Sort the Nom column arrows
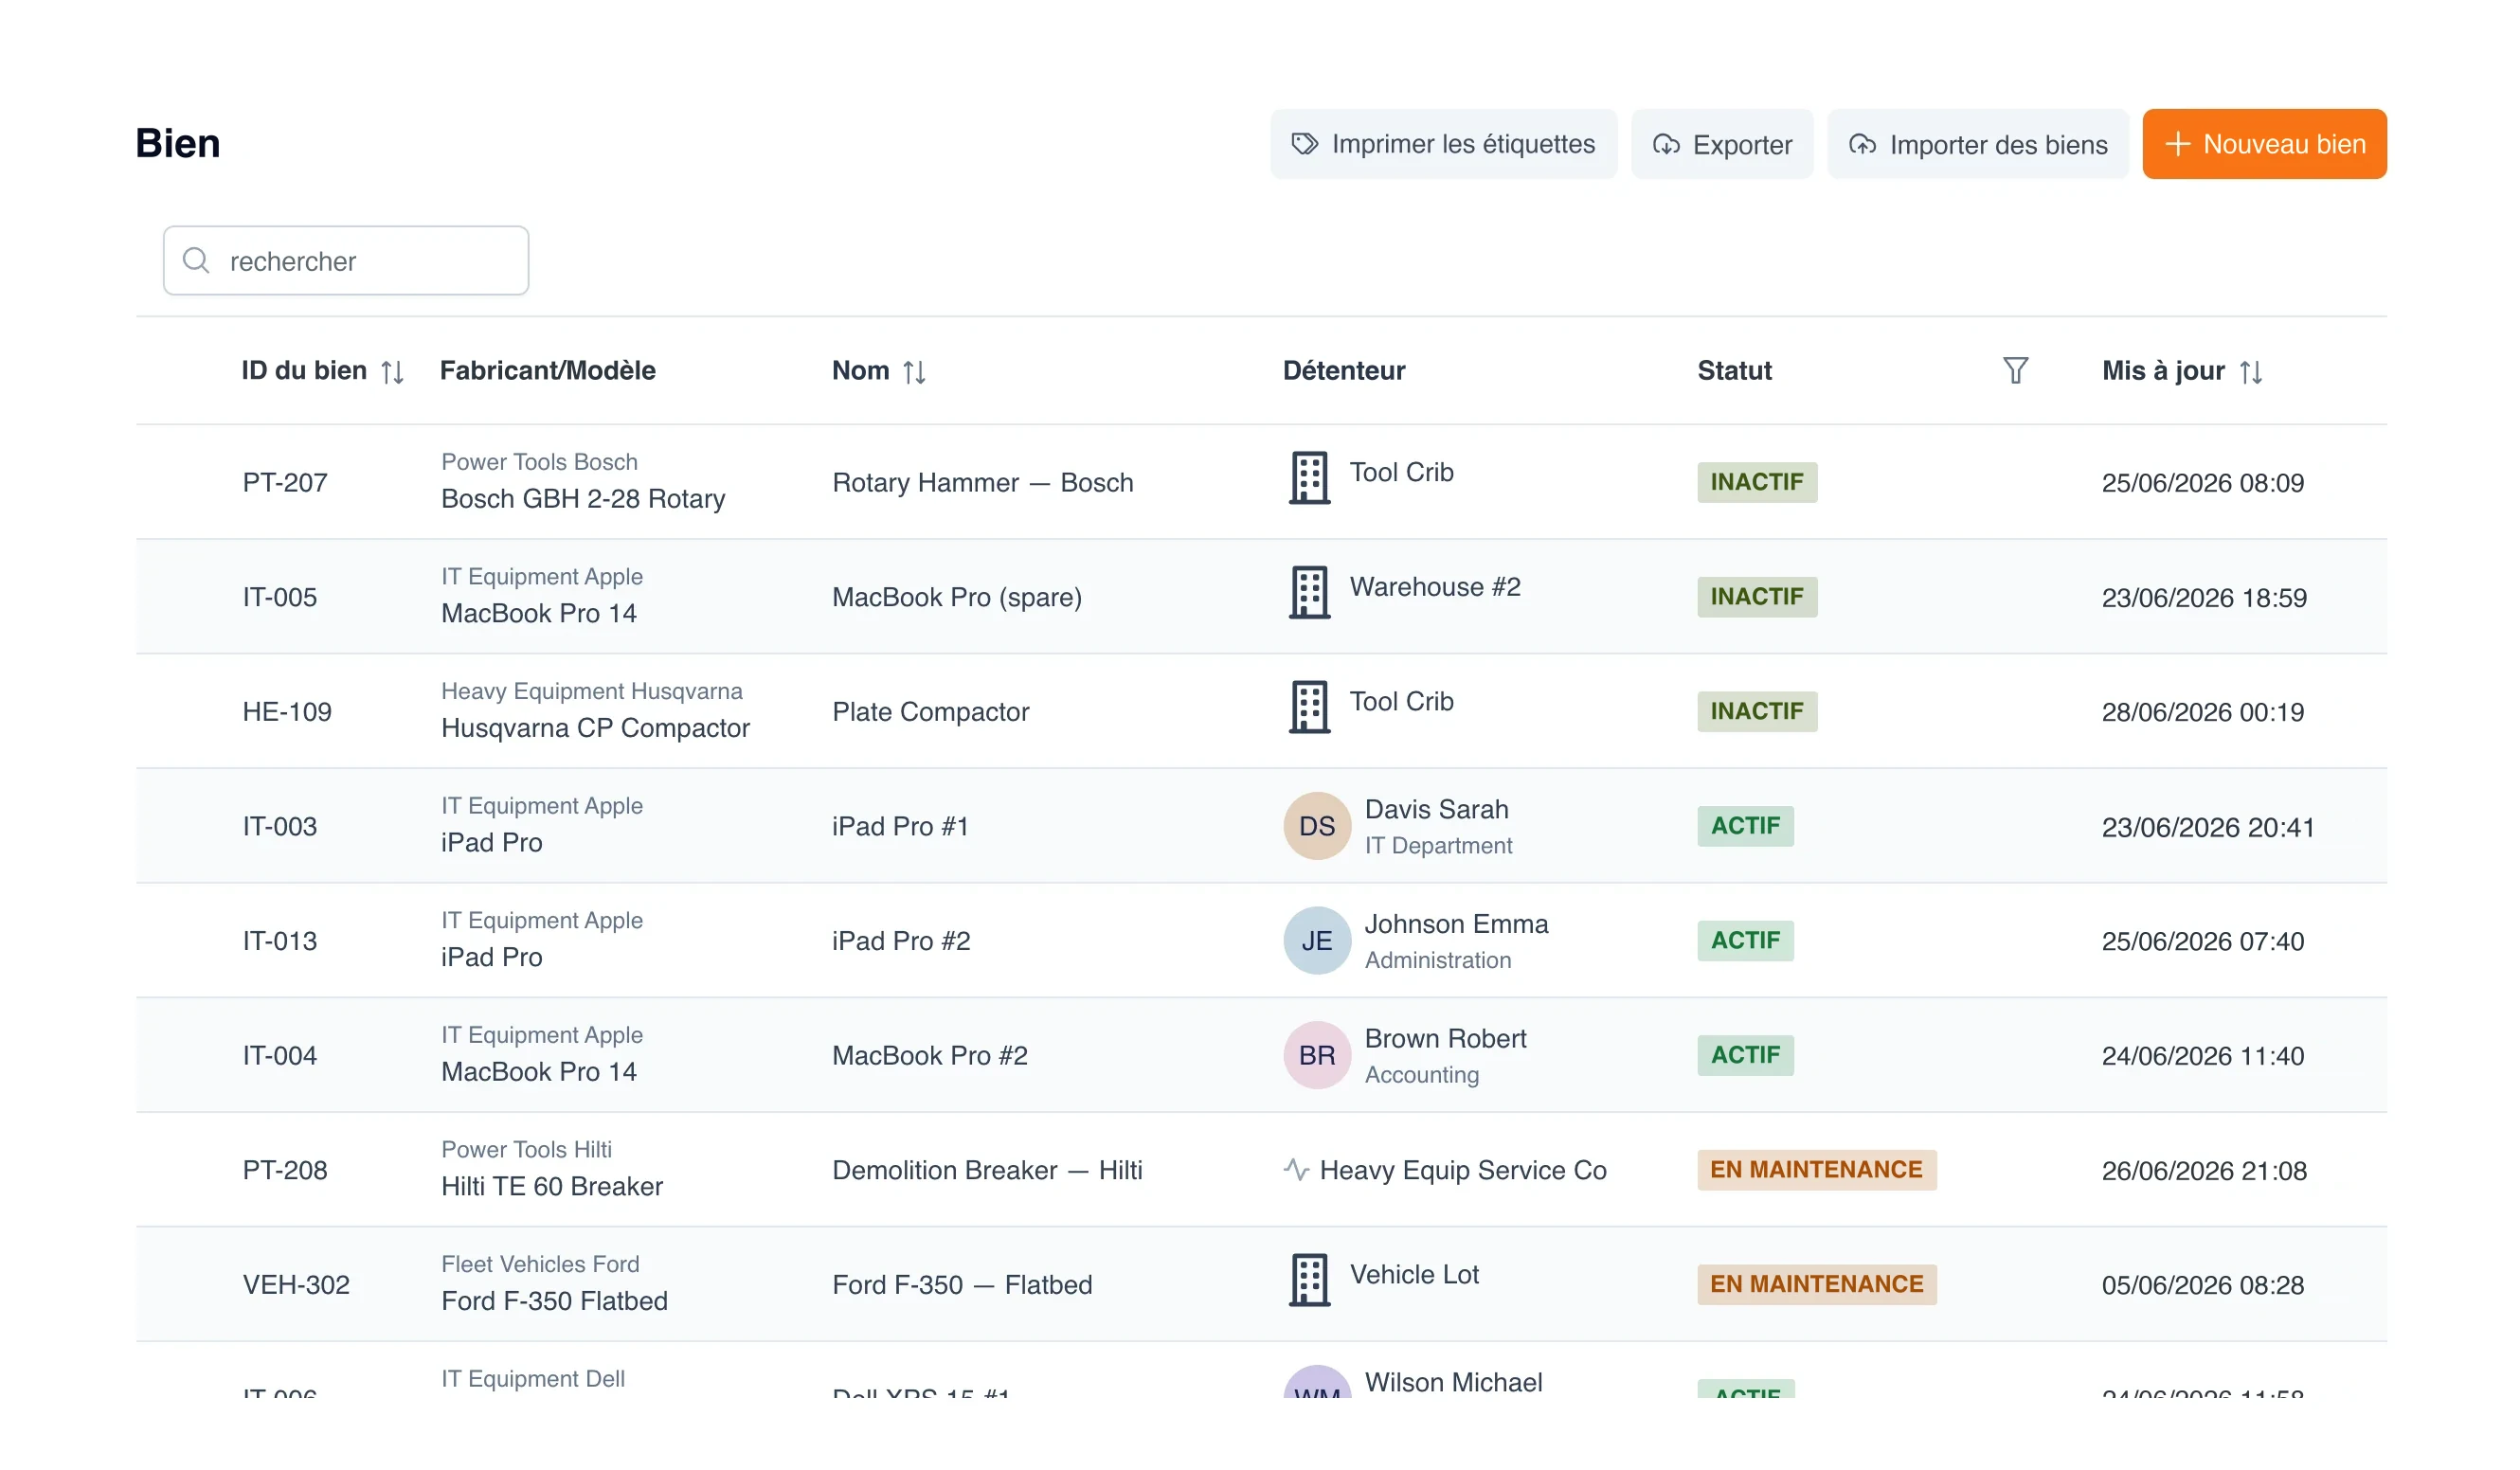 point(914,372)
